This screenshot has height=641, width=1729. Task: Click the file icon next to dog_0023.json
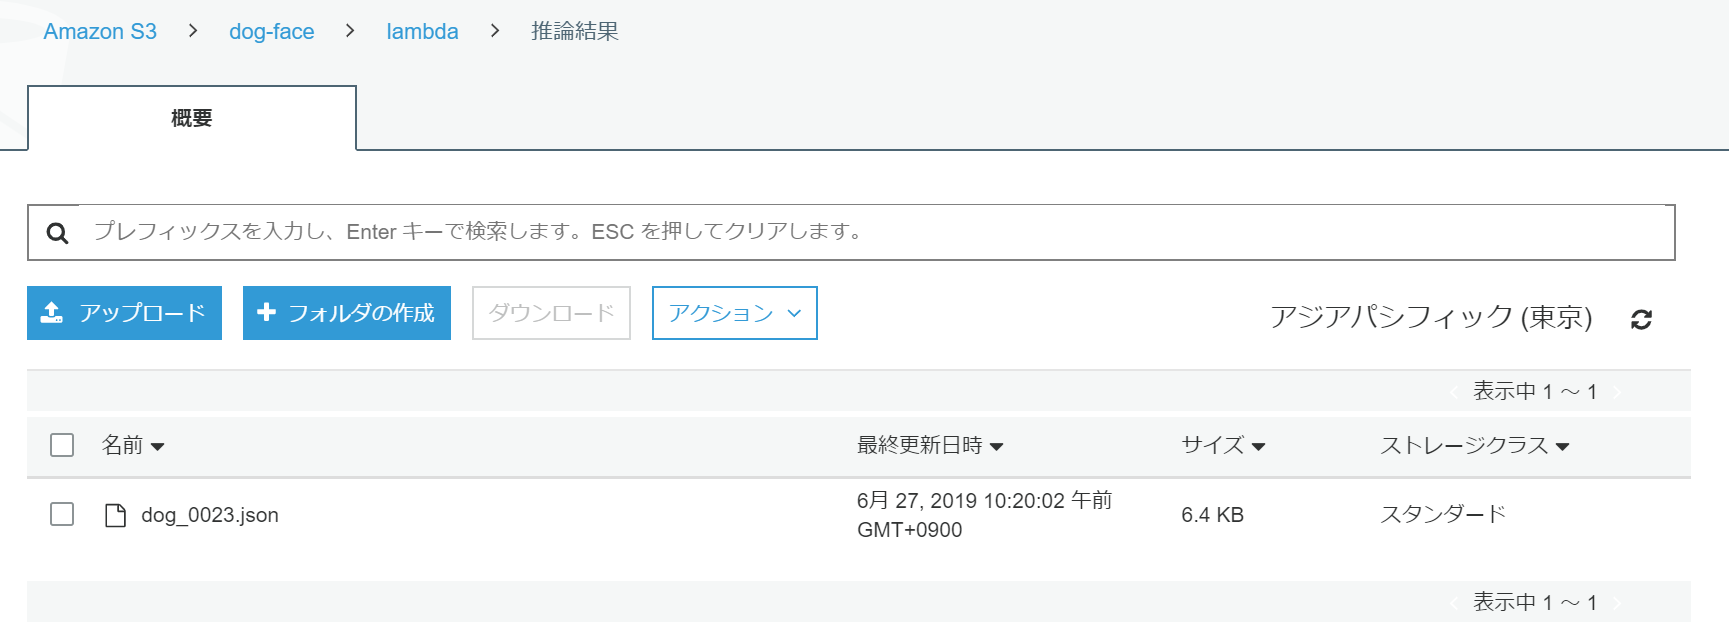point(116,515)
